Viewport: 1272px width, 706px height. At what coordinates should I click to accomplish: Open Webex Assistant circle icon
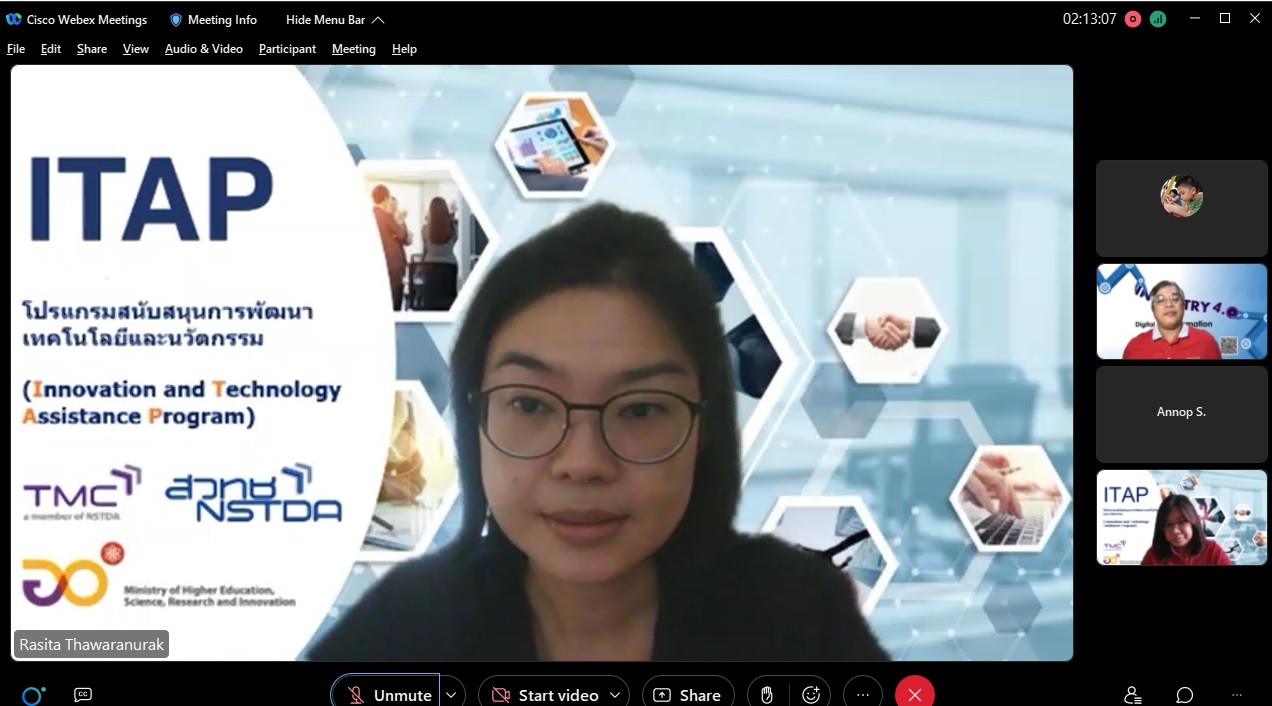click(x=33, y=694)
